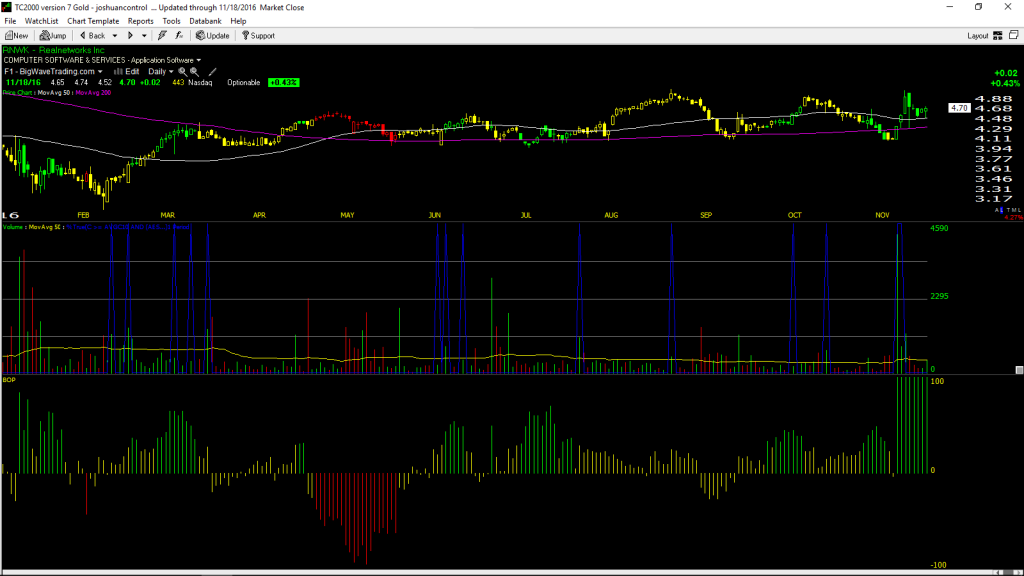1024x576 pixels.
Task: Expand the forward history dropdown arrow
Action: click(x=144, y=36)
